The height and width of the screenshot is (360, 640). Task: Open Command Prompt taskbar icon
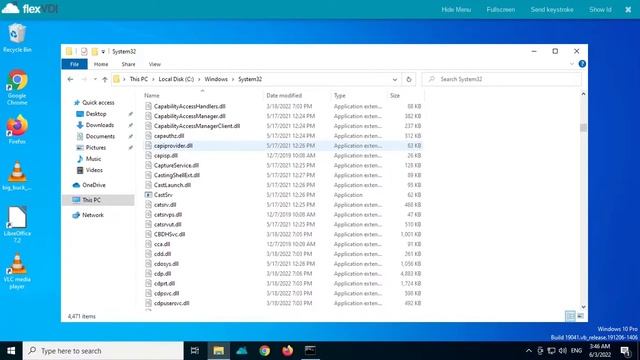click(310, 351)
